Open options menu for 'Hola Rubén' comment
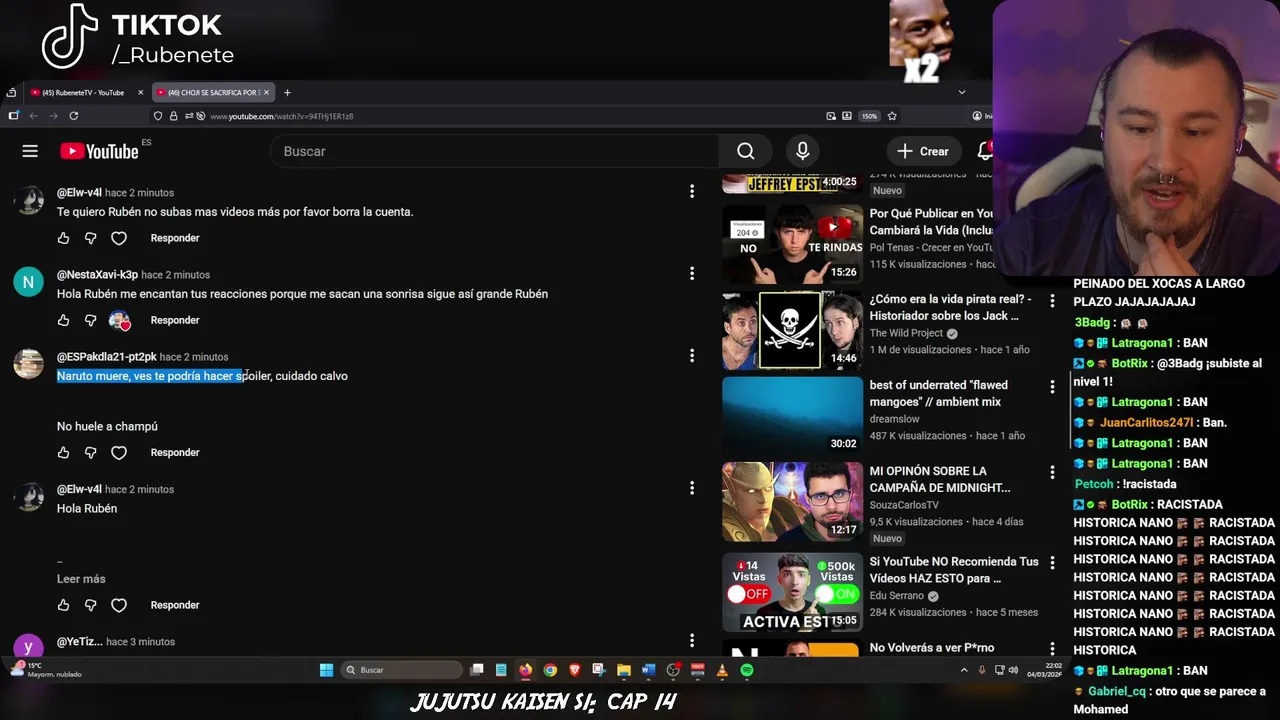Image resolution: width=1280 pixels, height=720 pixels. (x=691, y=488)
